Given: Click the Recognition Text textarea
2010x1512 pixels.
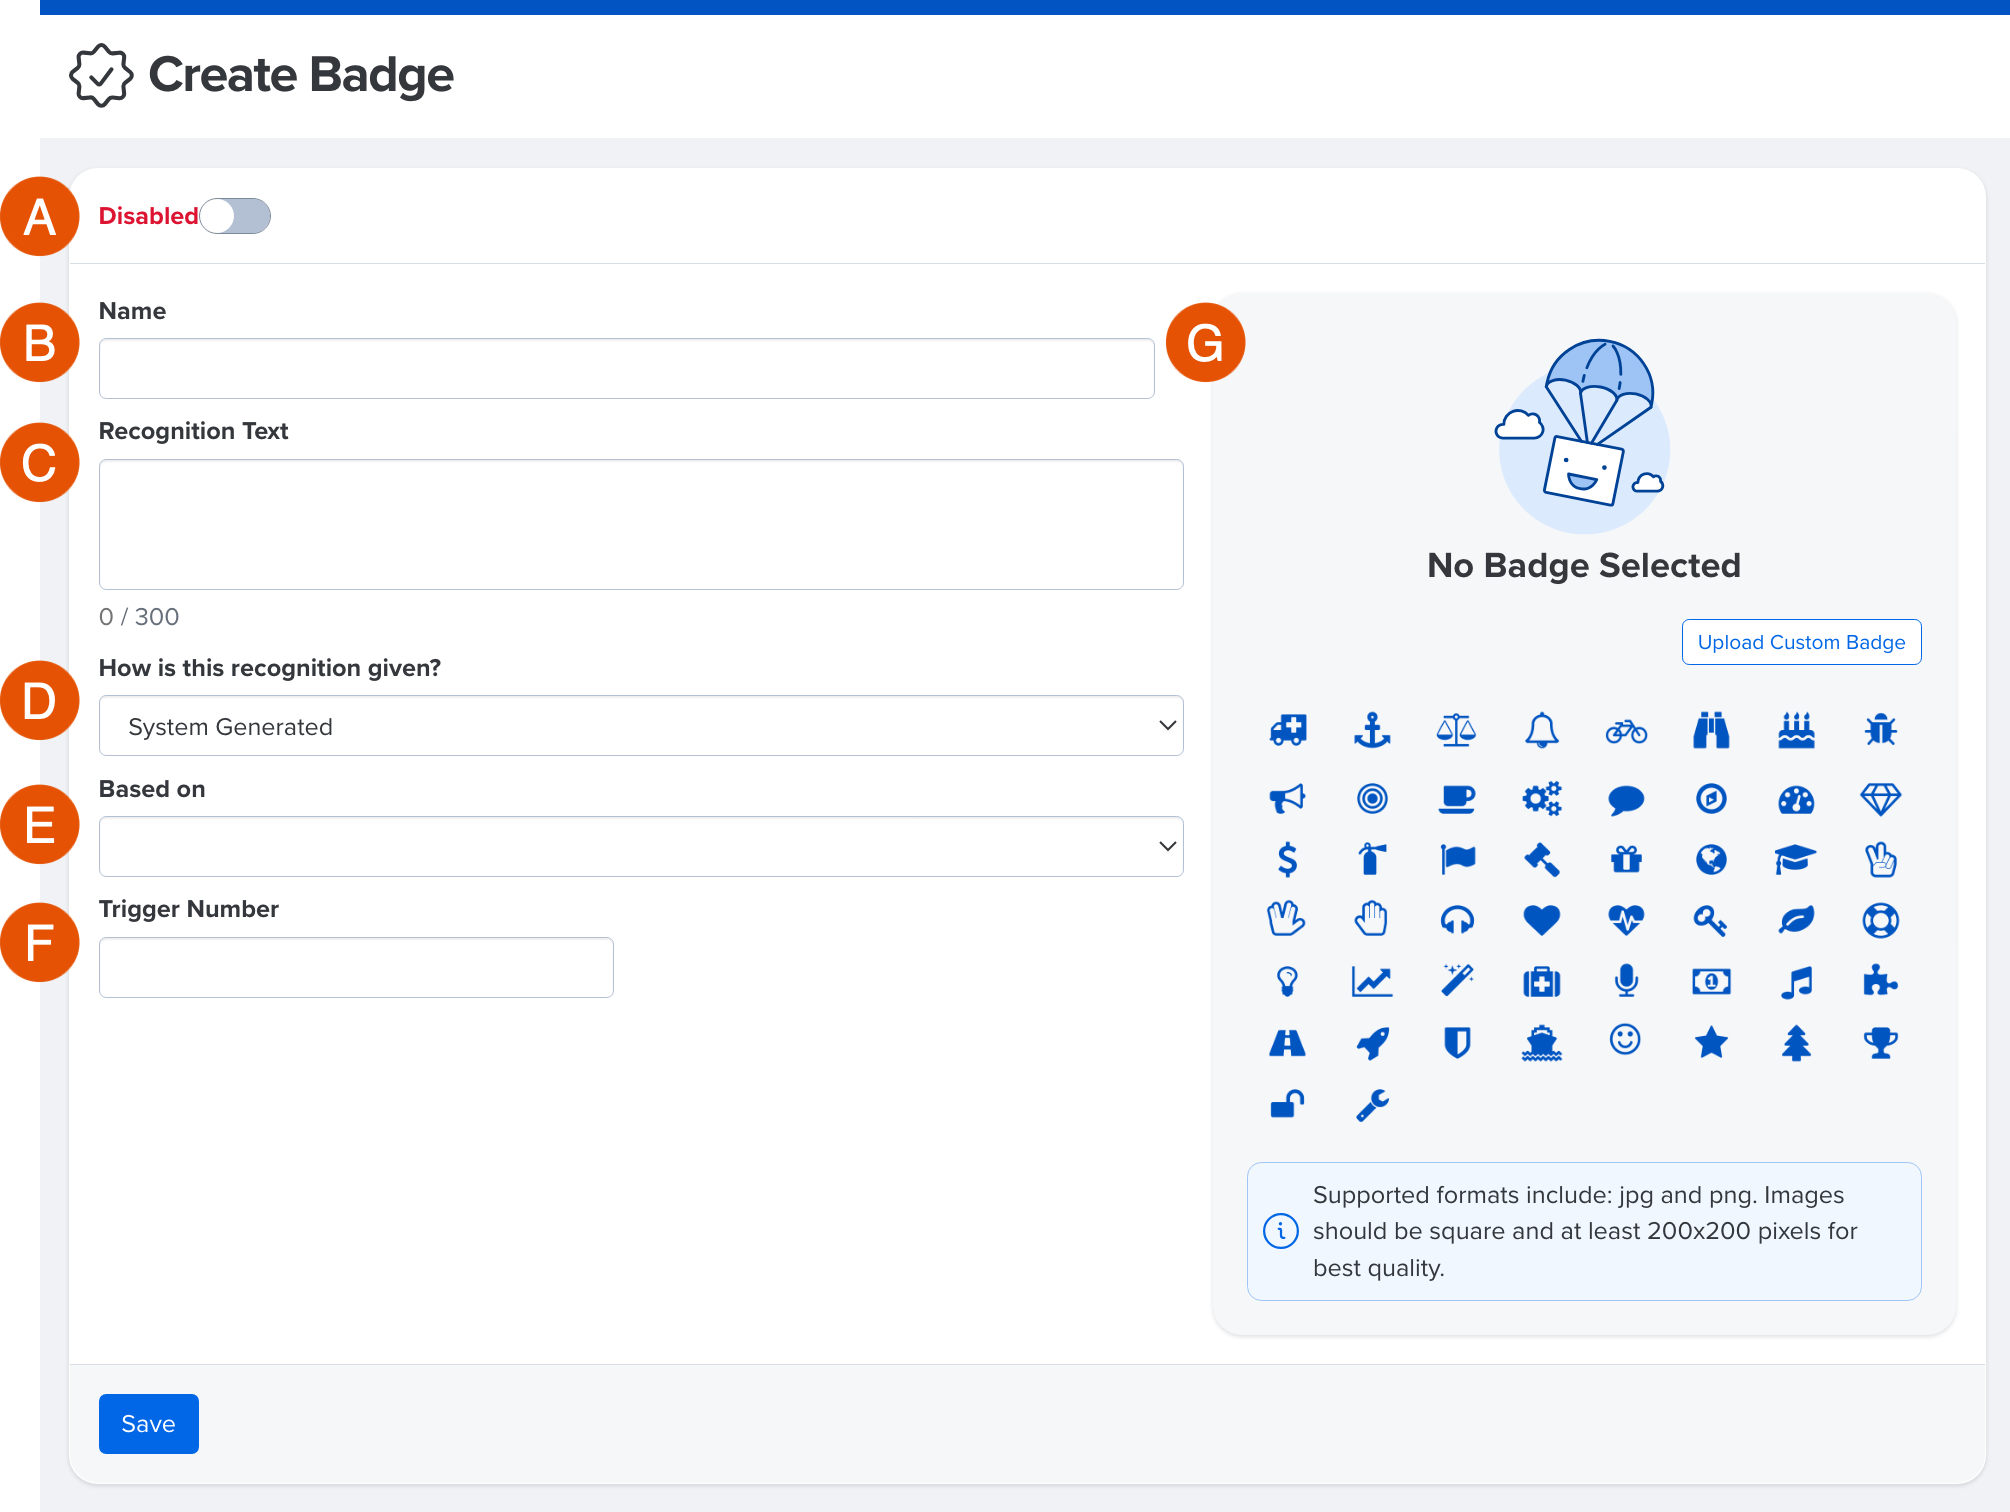Looking at the screenshot, I should point(640,524).
